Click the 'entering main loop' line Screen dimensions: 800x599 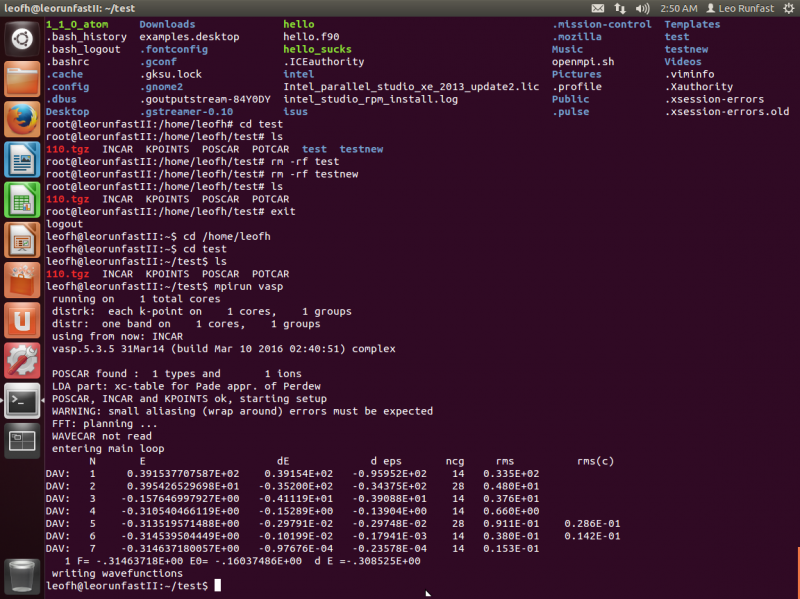point(108,448)
